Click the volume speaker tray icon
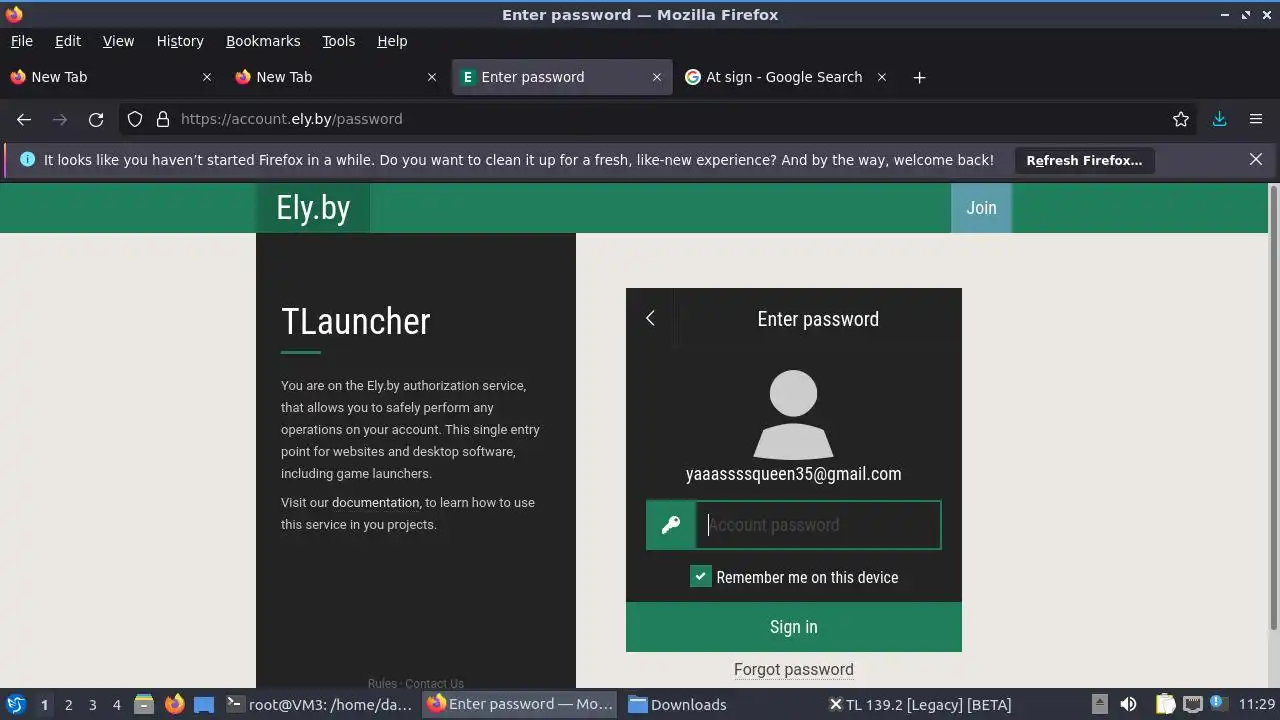This screenshot has width=1280, height=720. click(1128, 704)
